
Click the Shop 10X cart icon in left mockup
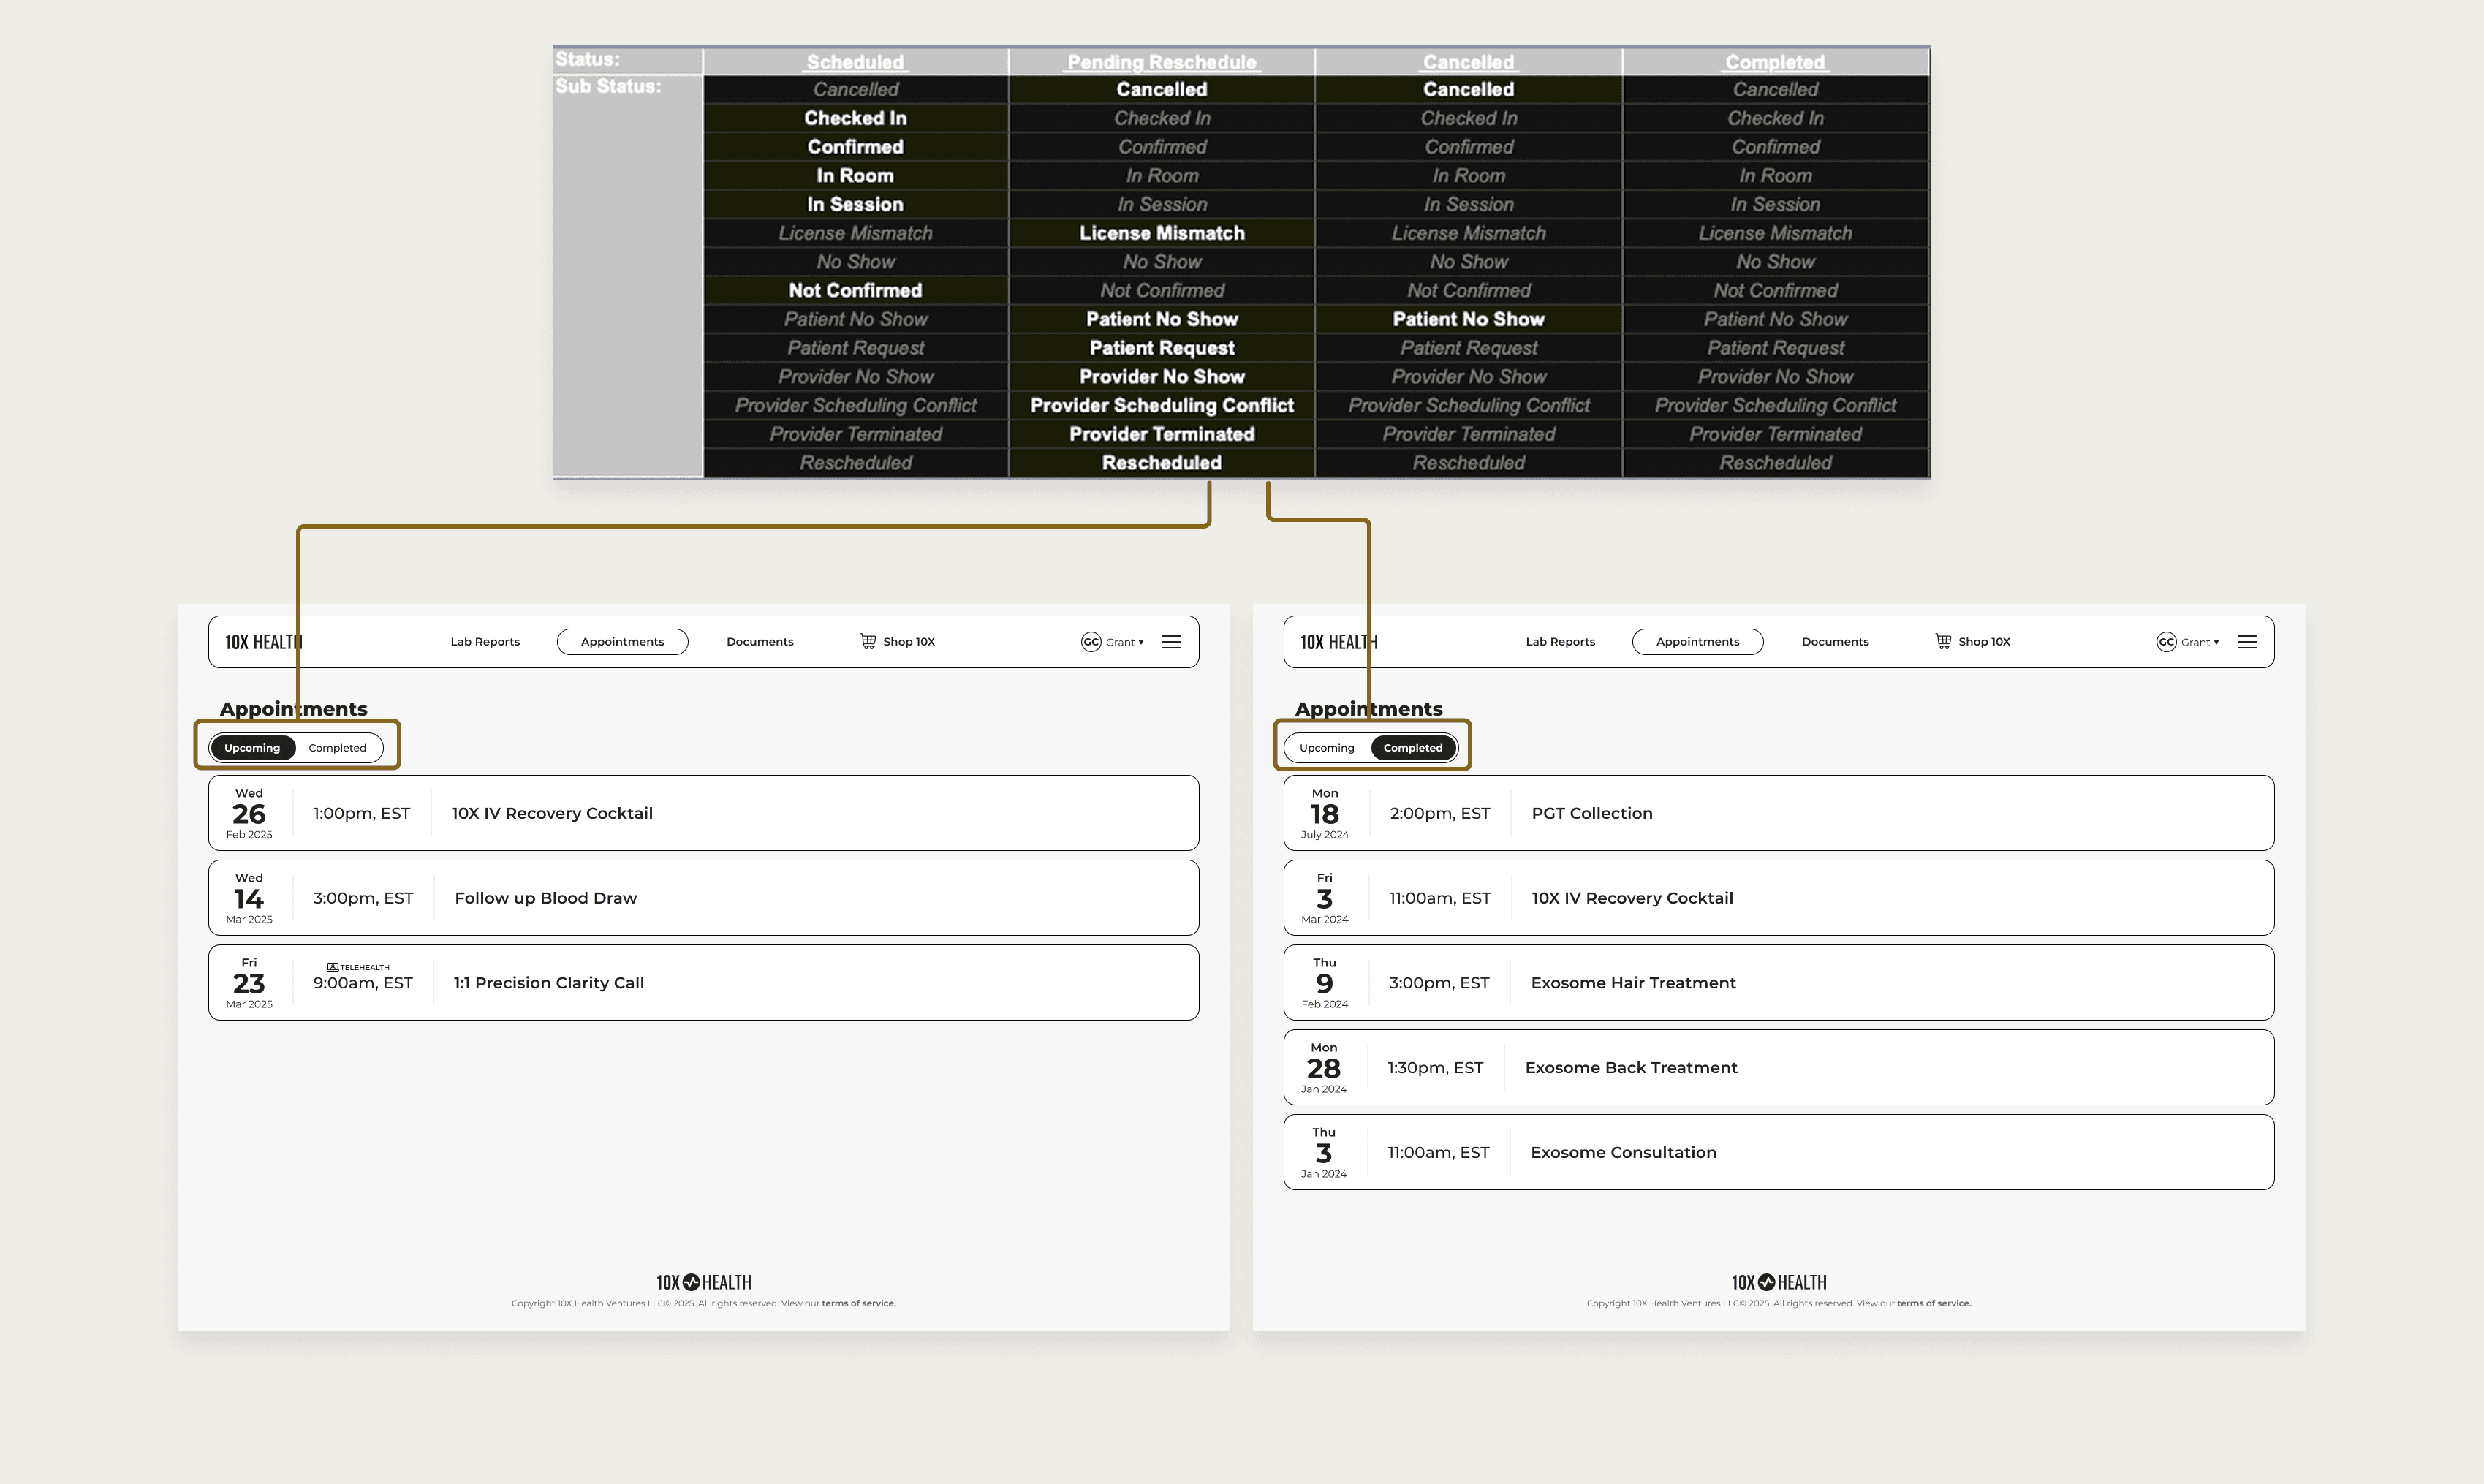[x=867, y=641]
